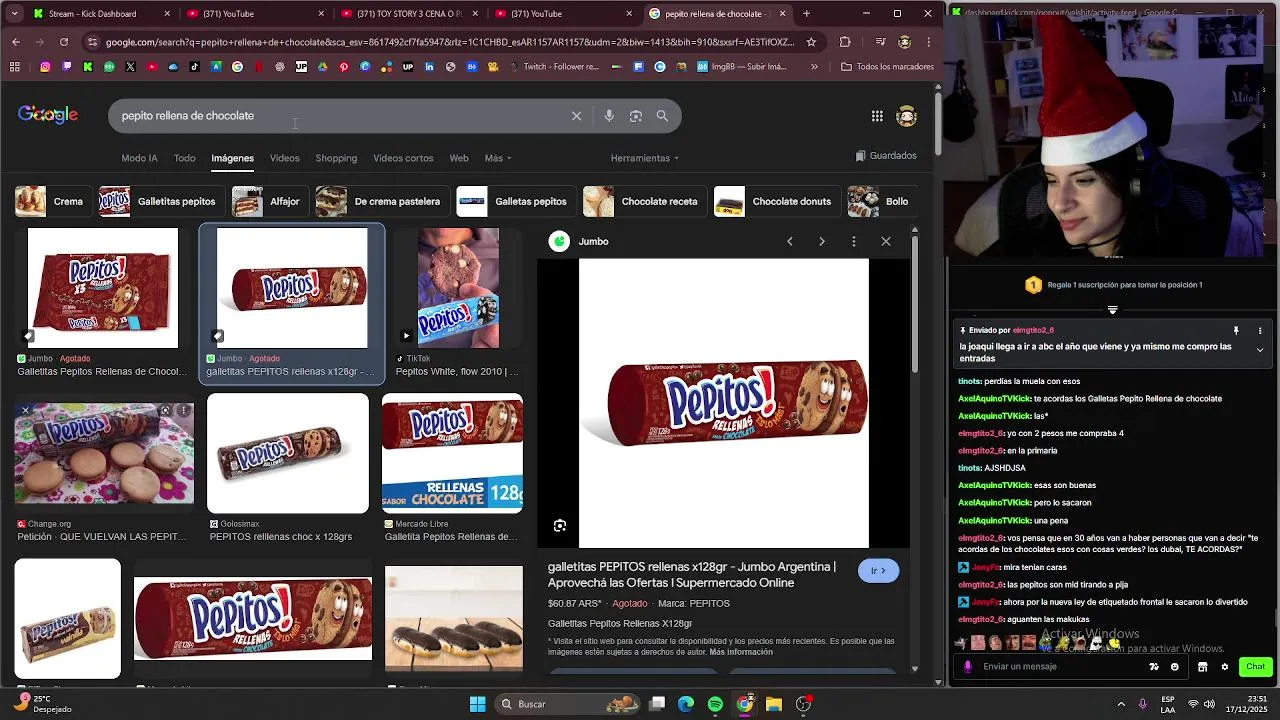The image size is (1280, 720).
Task: Open the Mercado Libre Pepitos thumbnail
Action: (x=452, y=453)
